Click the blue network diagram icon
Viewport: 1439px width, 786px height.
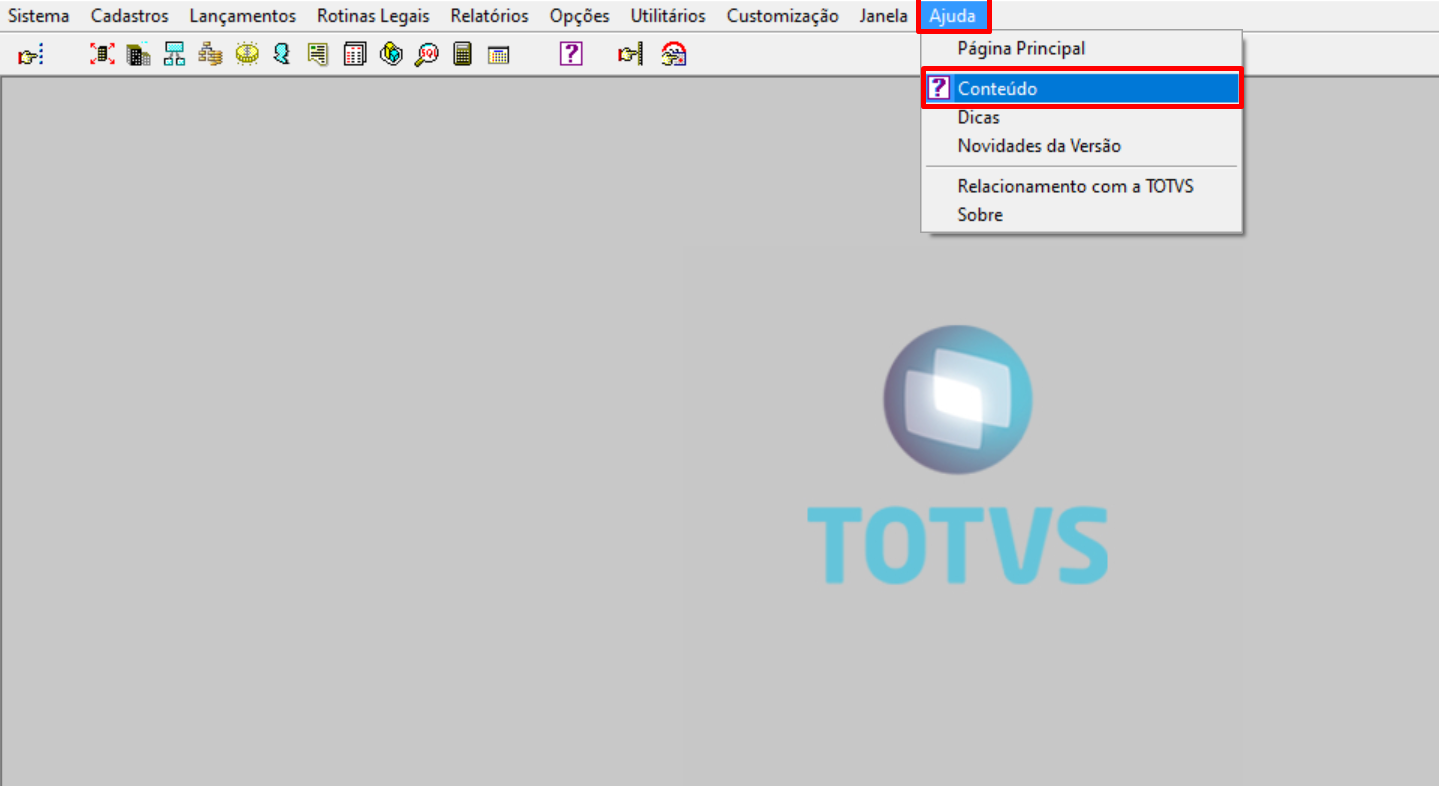tap(174, 54)
